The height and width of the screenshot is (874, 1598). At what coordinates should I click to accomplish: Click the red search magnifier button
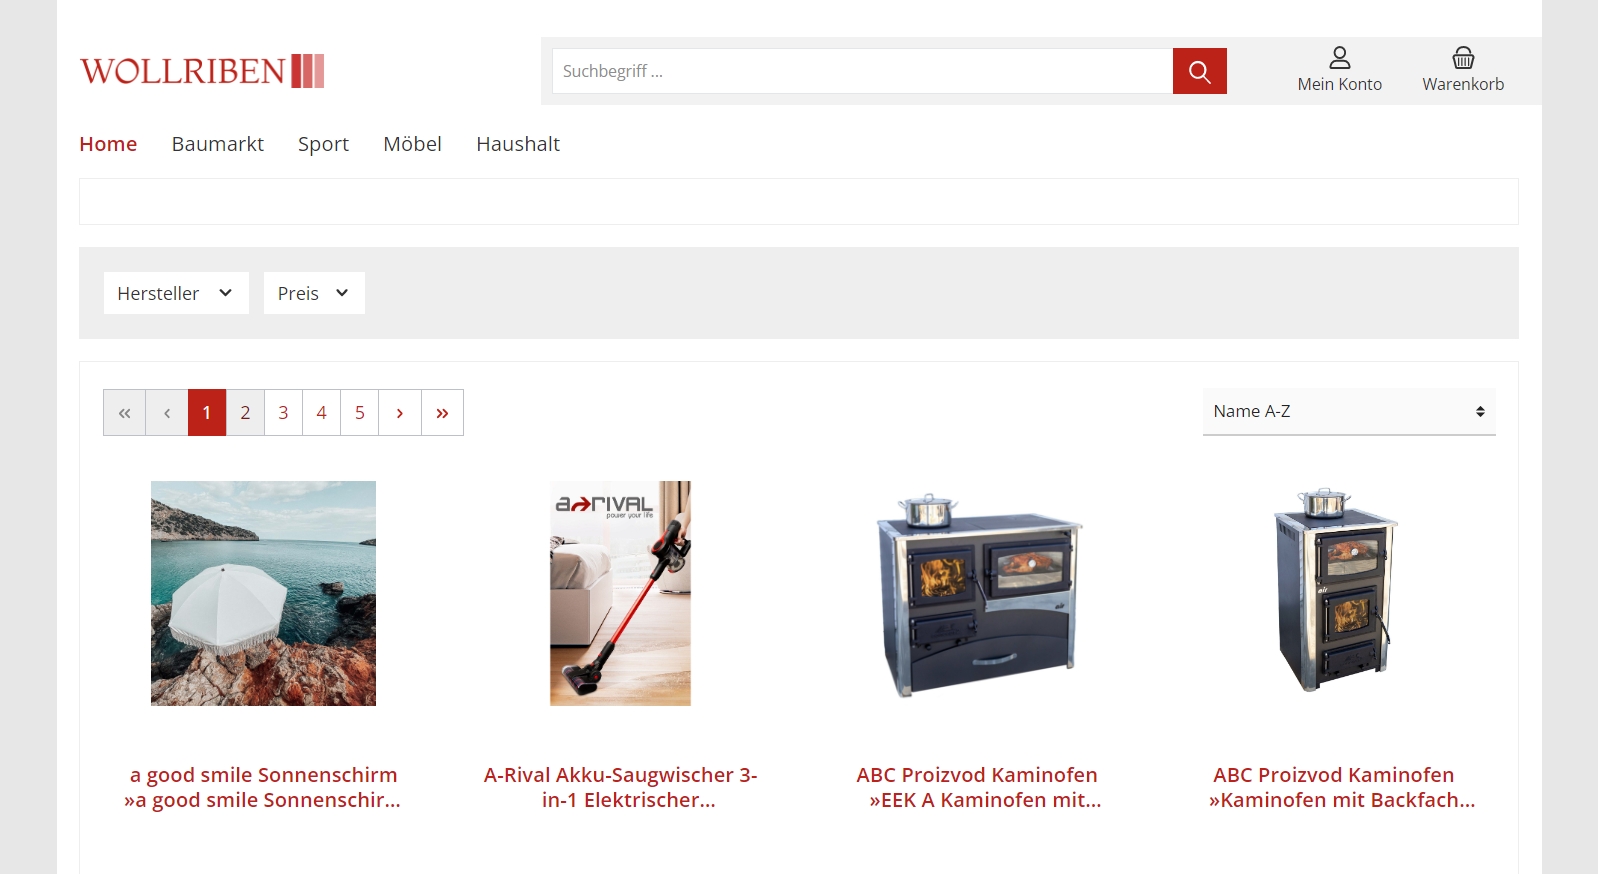point(1199,71)
